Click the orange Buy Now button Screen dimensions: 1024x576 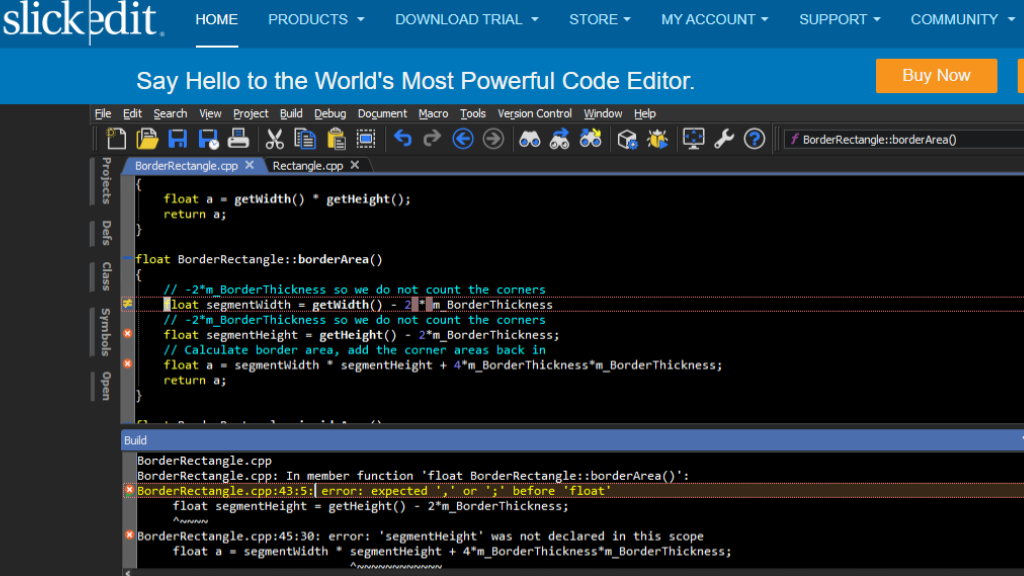coord(936,76)
